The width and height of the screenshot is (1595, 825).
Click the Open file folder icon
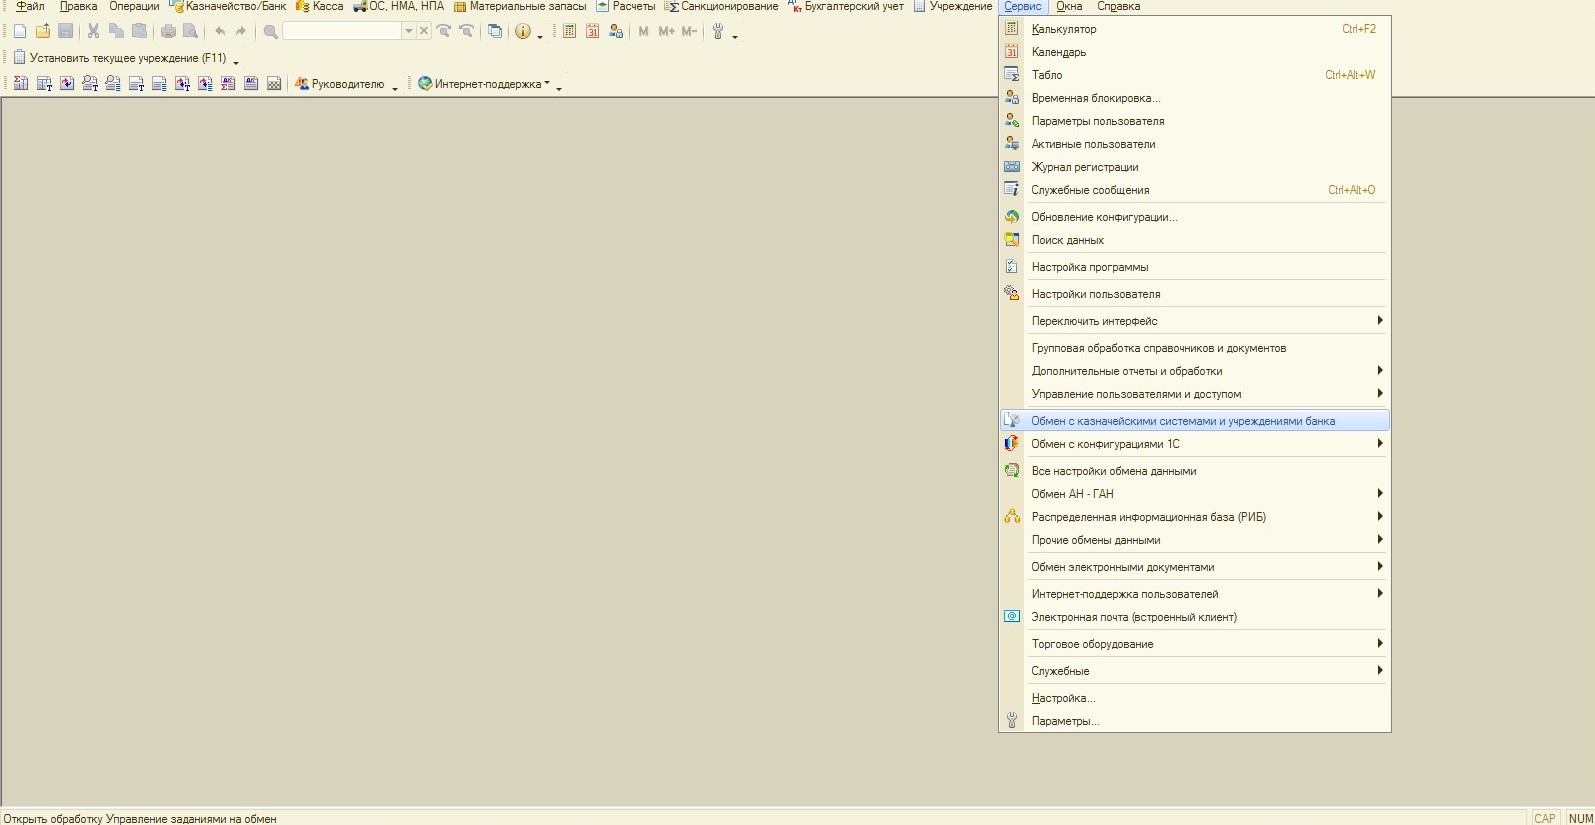pos(43,31)
